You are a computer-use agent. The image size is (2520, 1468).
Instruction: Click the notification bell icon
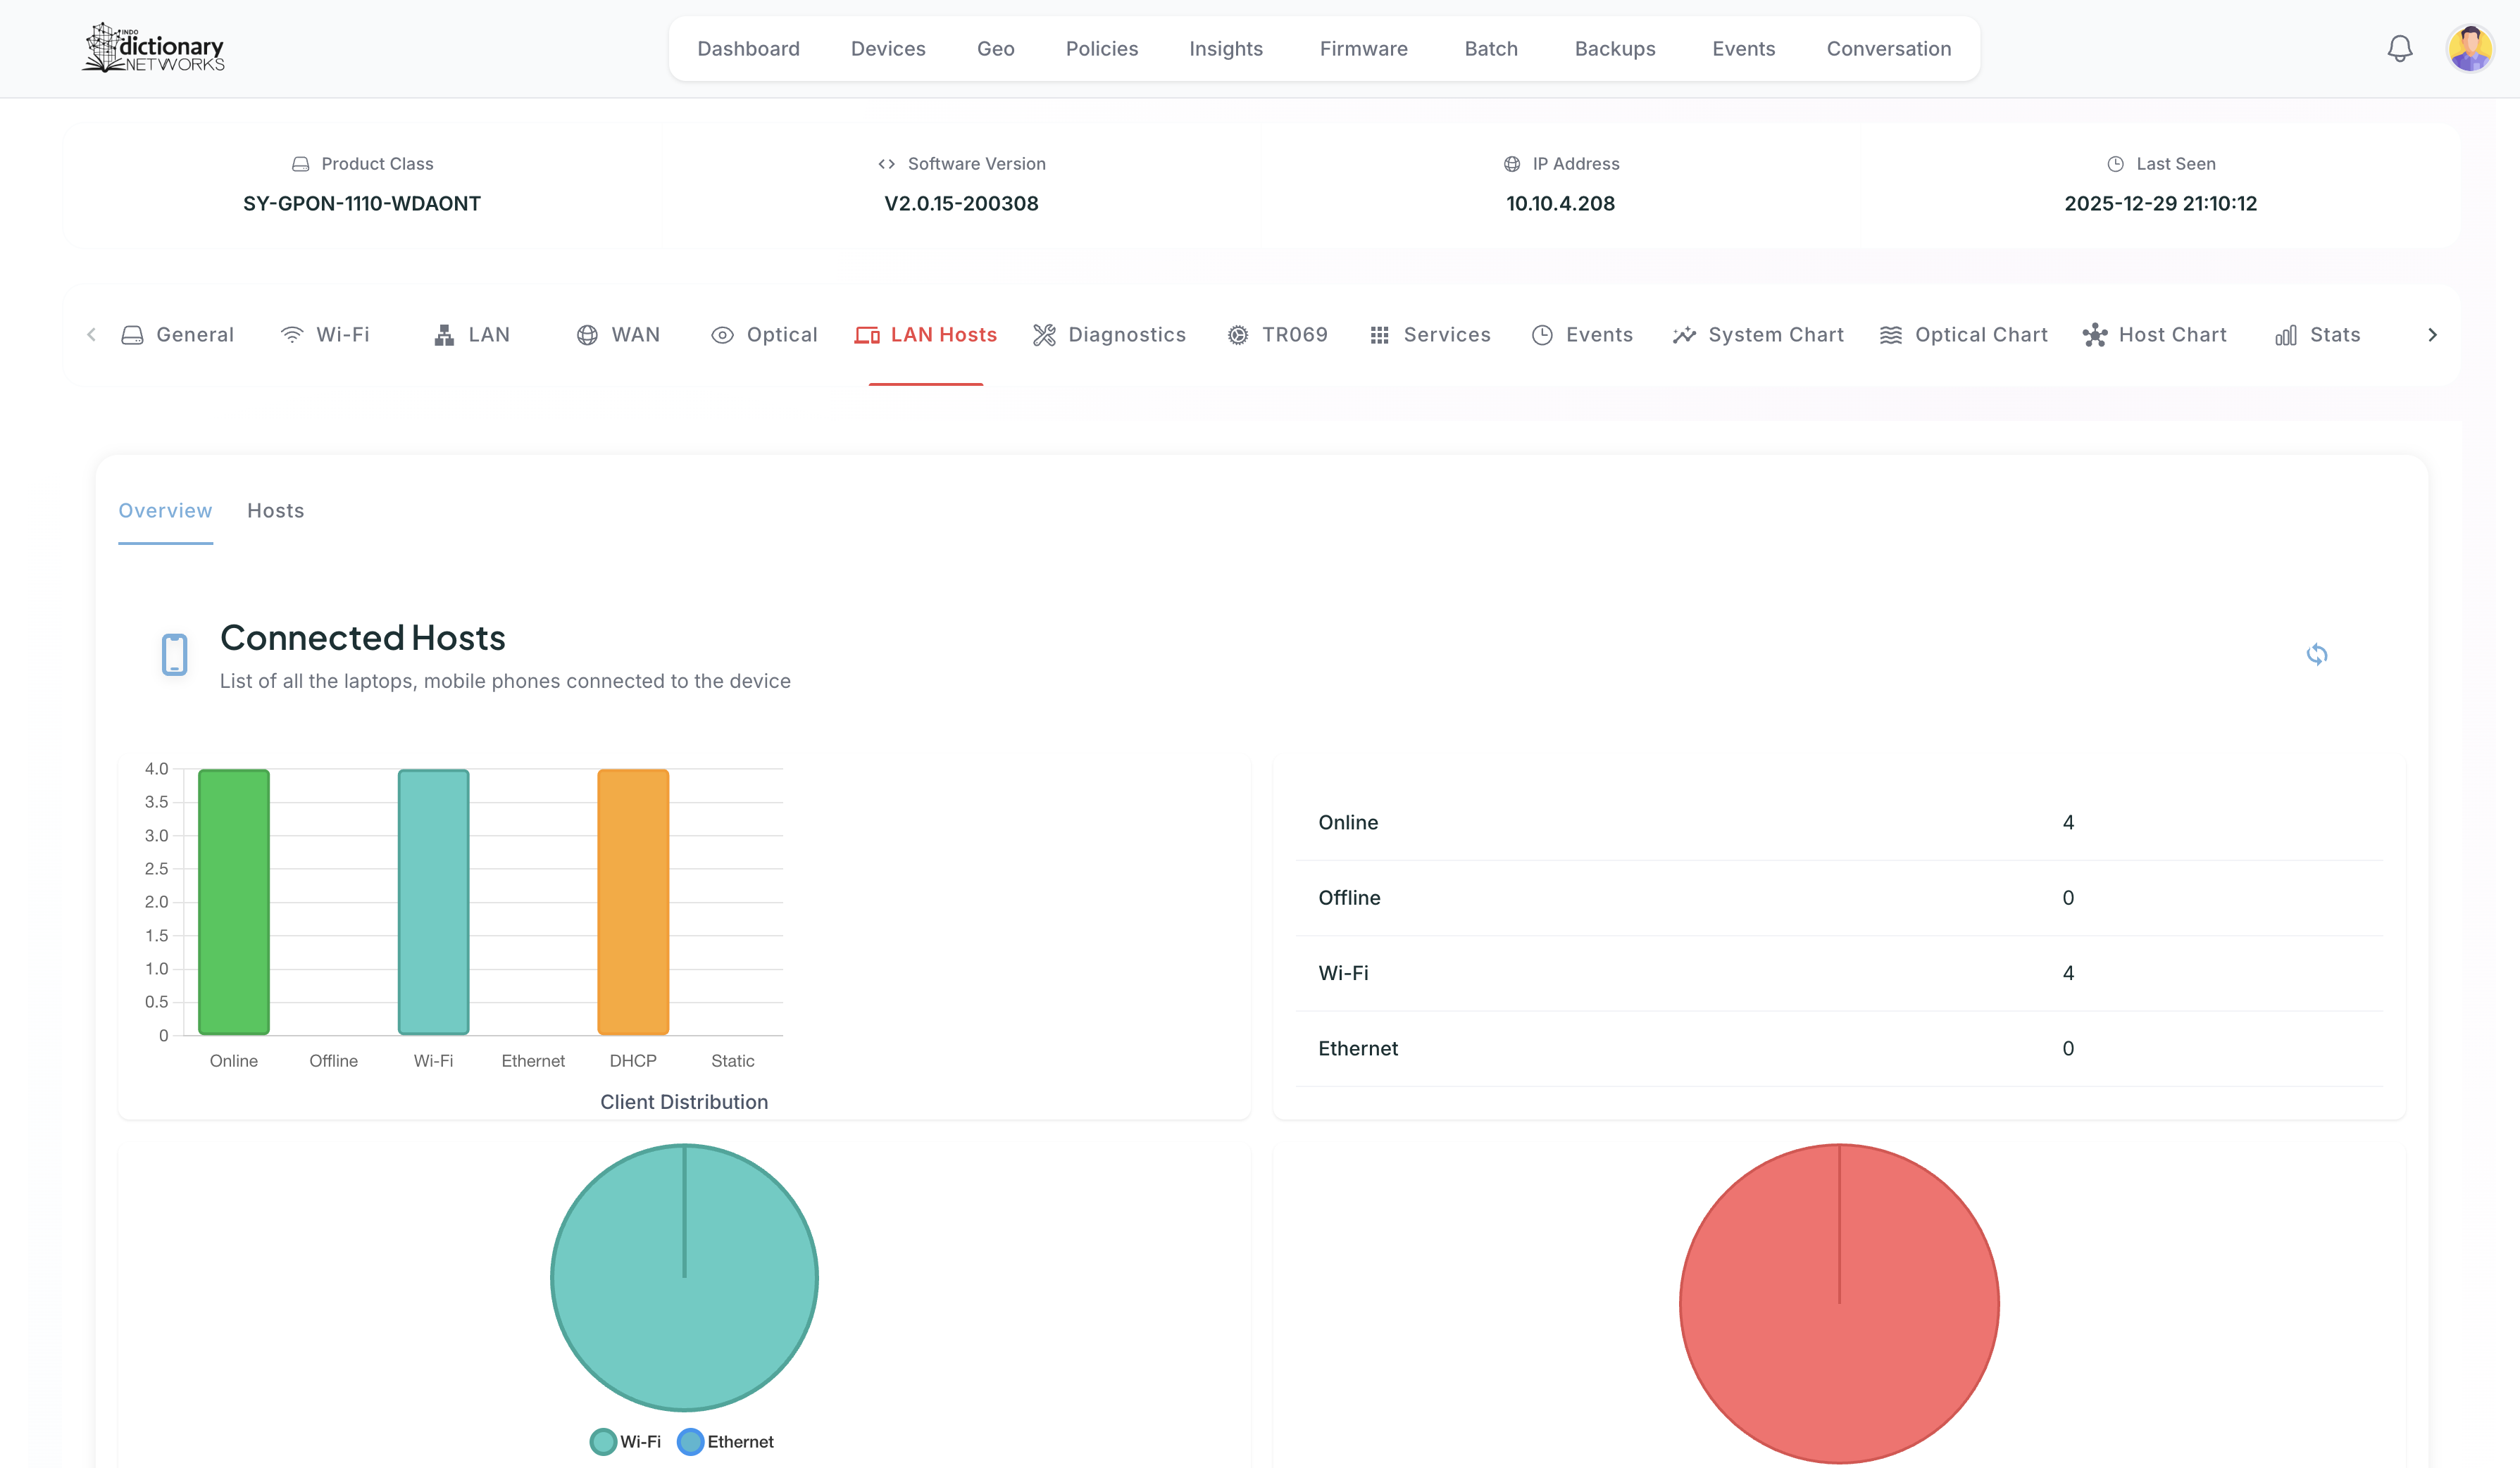2399,48
